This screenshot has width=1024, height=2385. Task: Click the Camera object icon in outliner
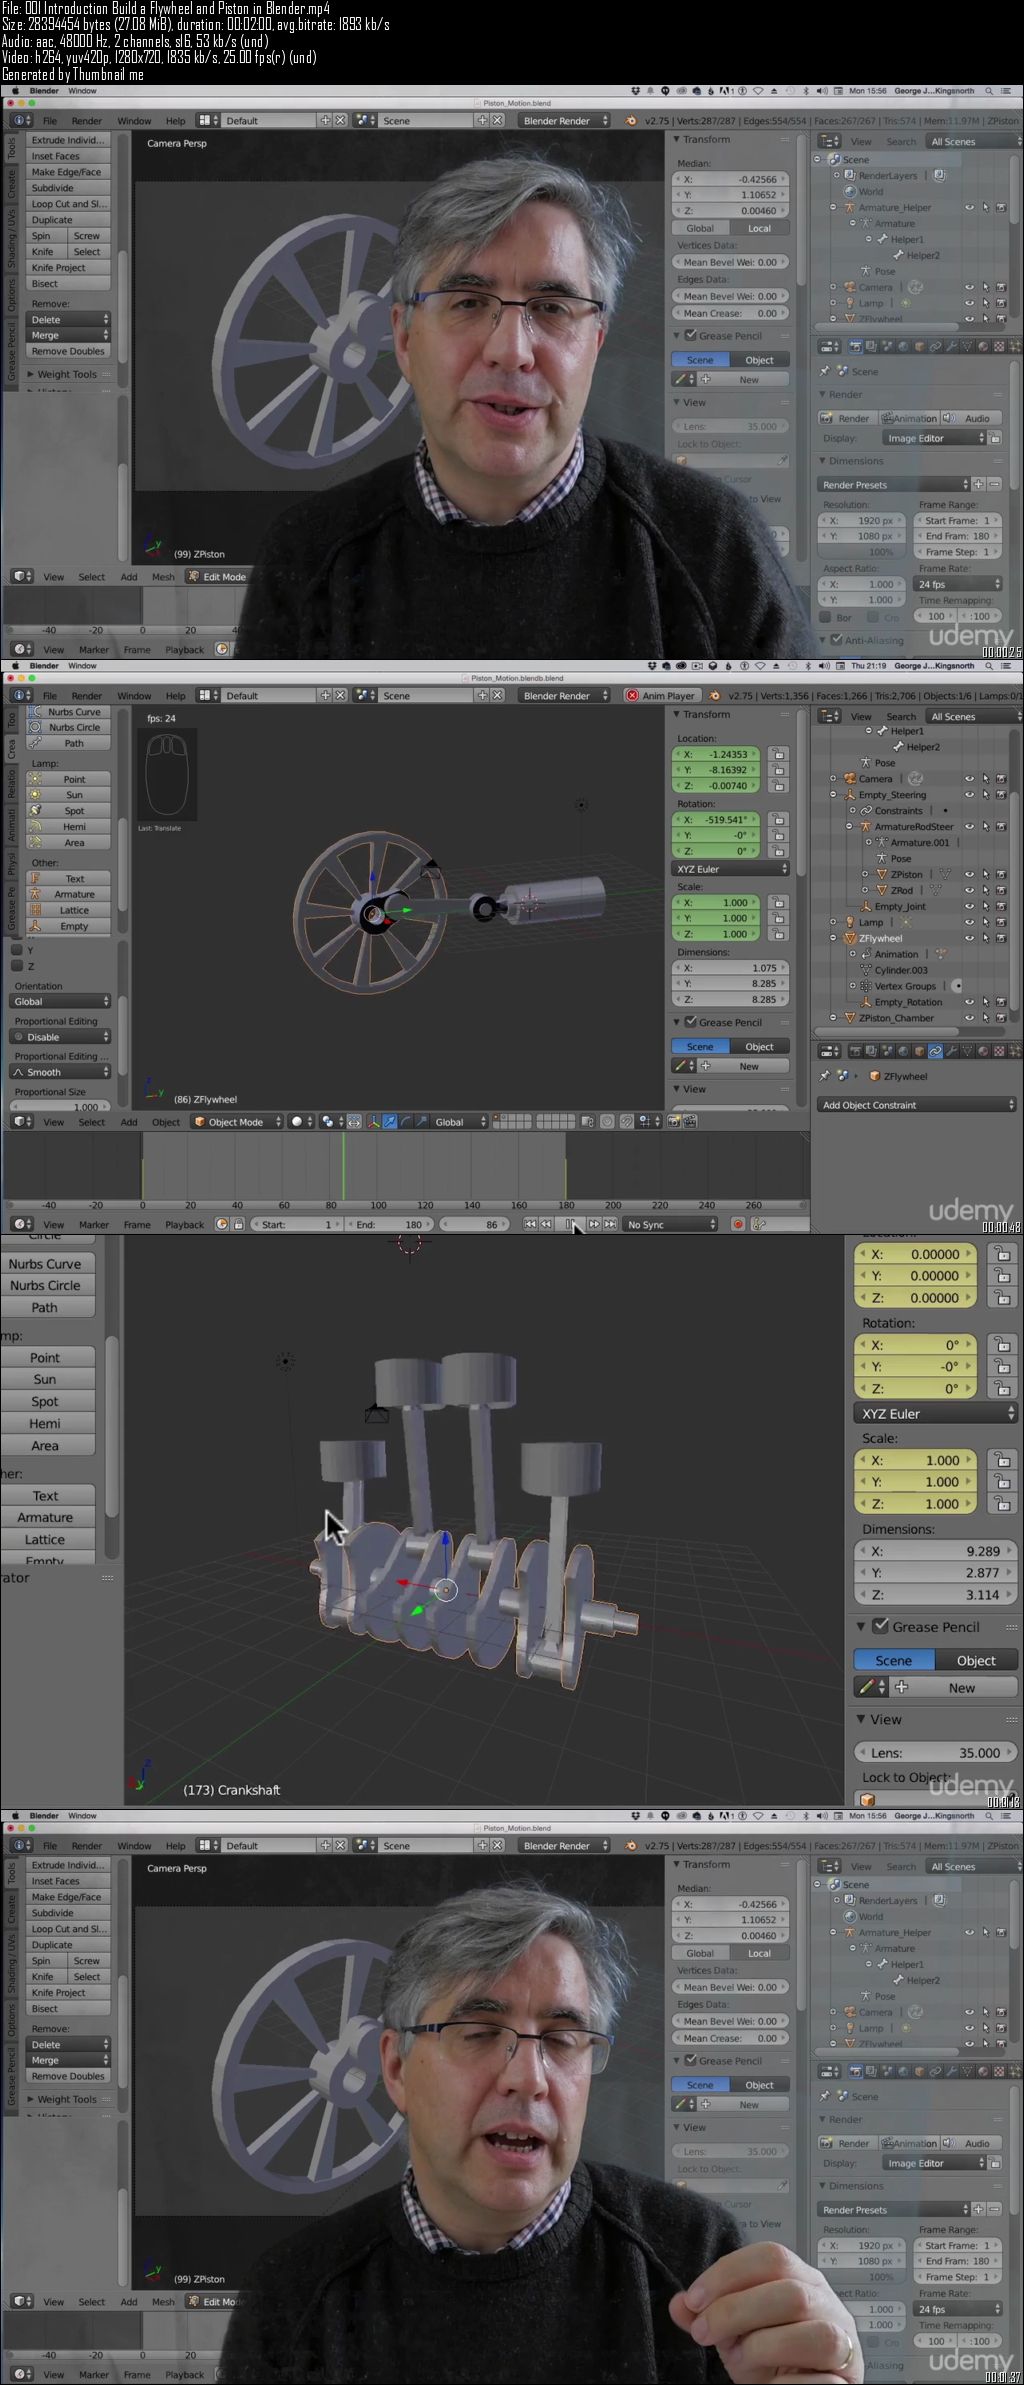coord(849,779)
